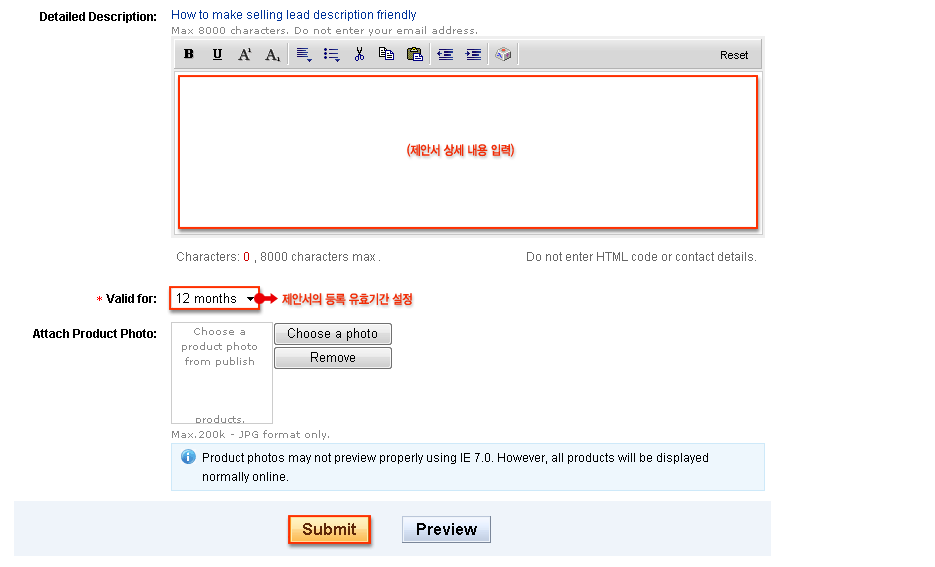The height and width of the screenshot is (567, 935).
Task: Preview the selling lead
Action: (x=446, y=529)
